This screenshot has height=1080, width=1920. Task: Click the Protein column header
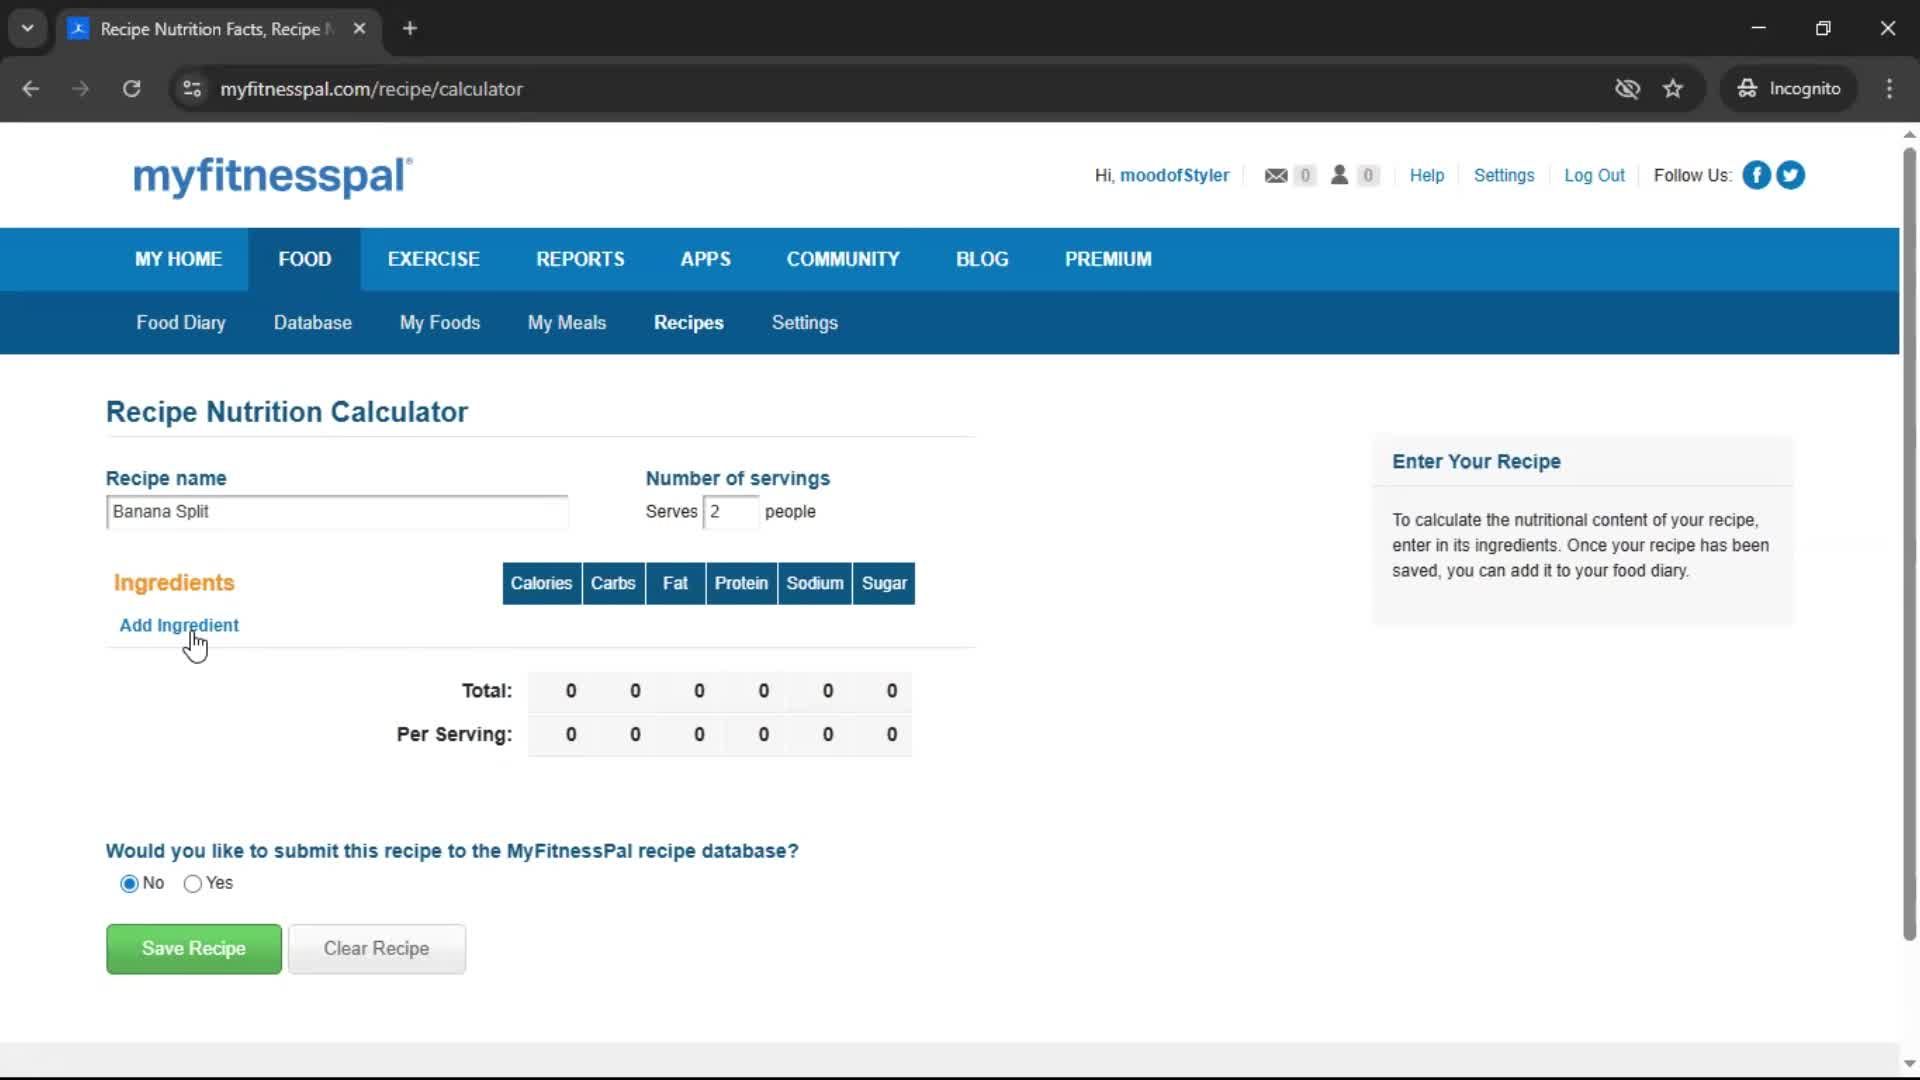pos(741,584)
